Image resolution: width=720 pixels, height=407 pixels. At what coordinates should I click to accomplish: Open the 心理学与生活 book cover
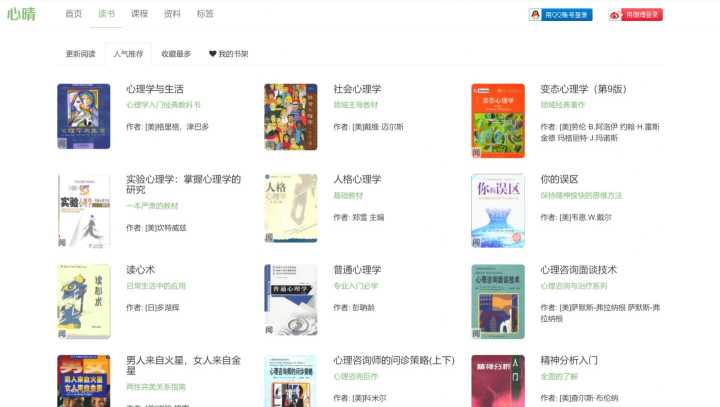click(x=84, y=116)
